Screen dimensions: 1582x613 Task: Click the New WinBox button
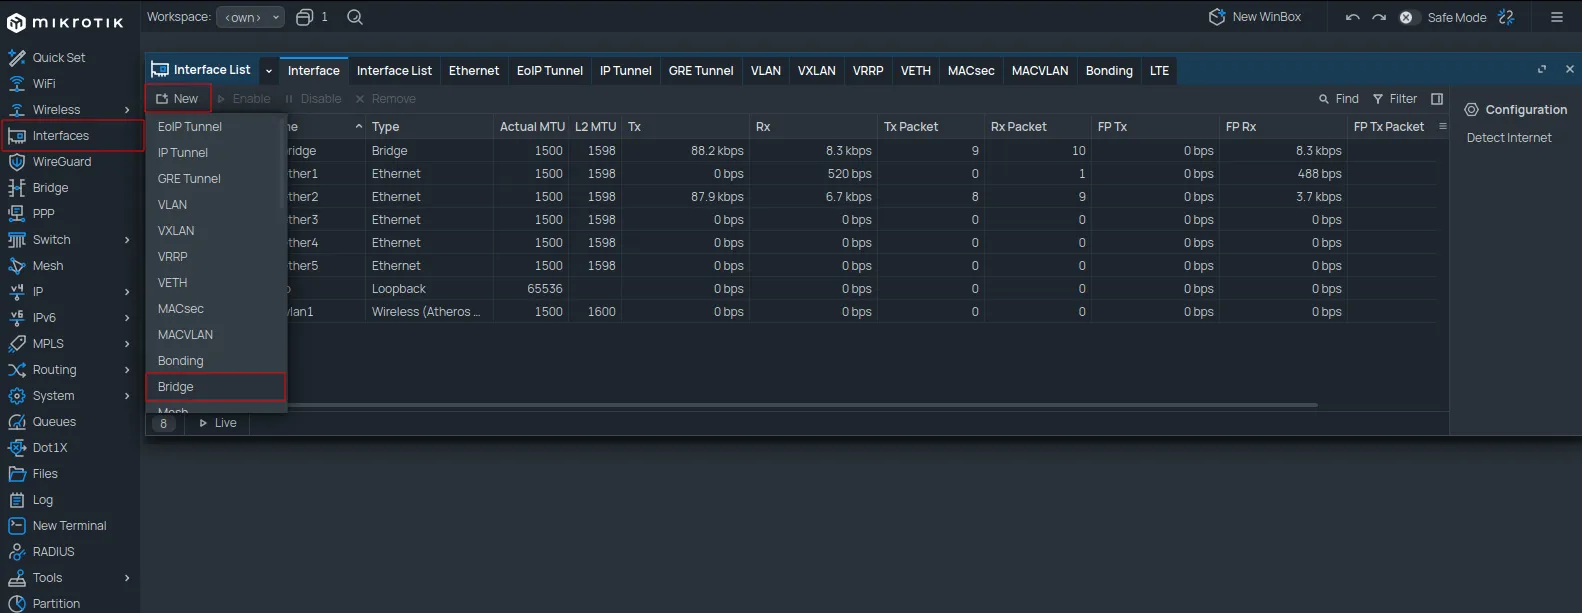click(x=1255, y=17)
